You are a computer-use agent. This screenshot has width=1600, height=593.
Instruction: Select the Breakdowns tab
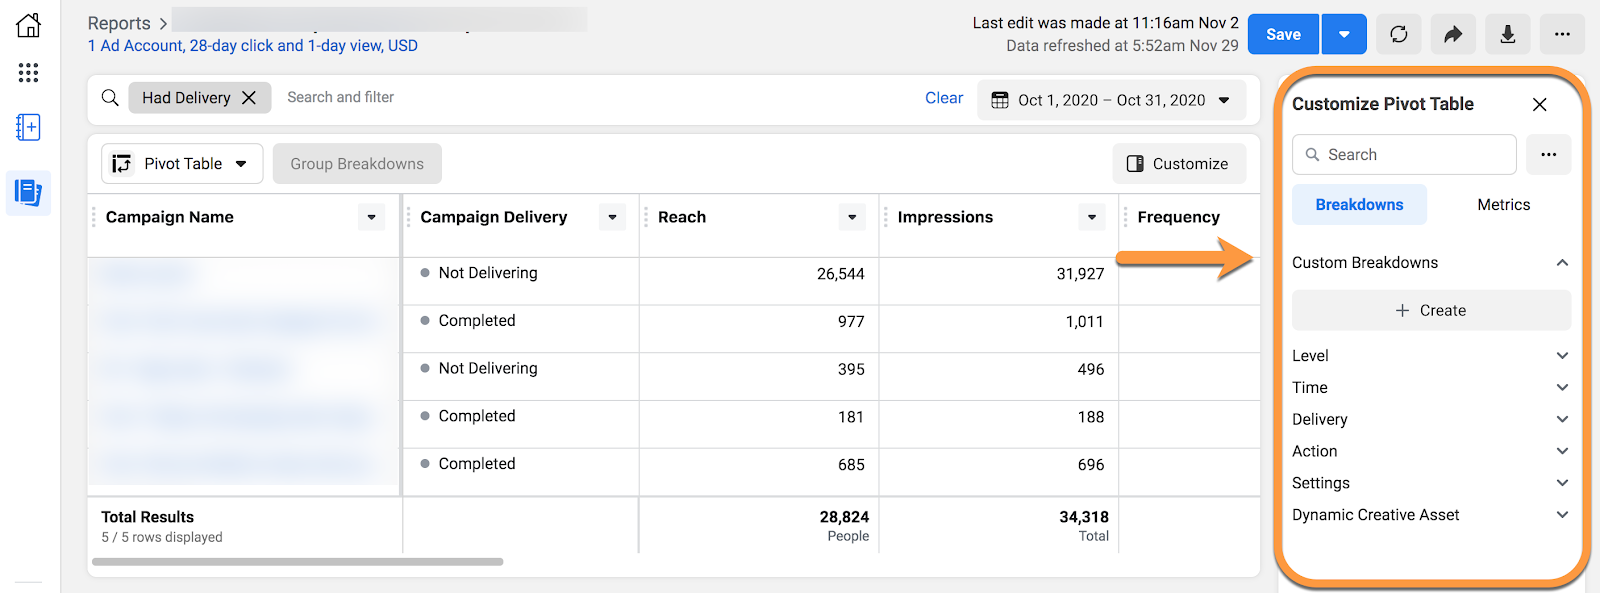tap(1359, 205)
